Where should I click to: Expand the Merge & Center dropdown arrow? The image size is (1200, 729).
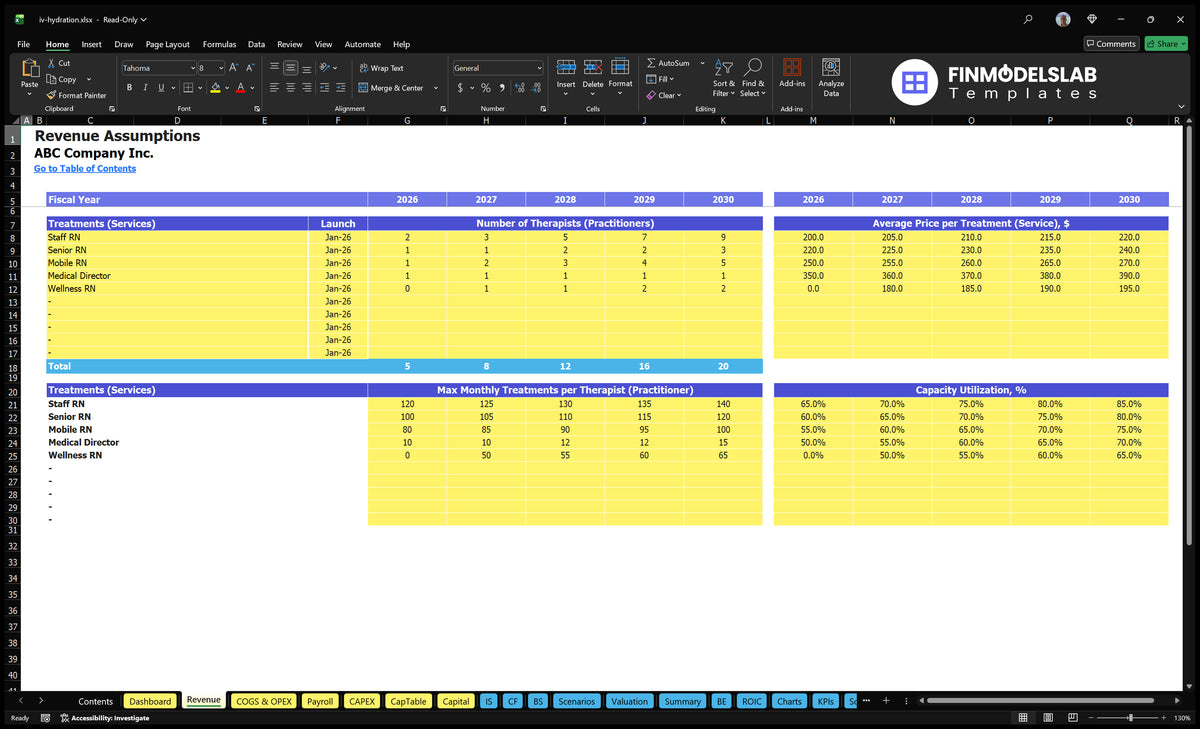[436, 88]
